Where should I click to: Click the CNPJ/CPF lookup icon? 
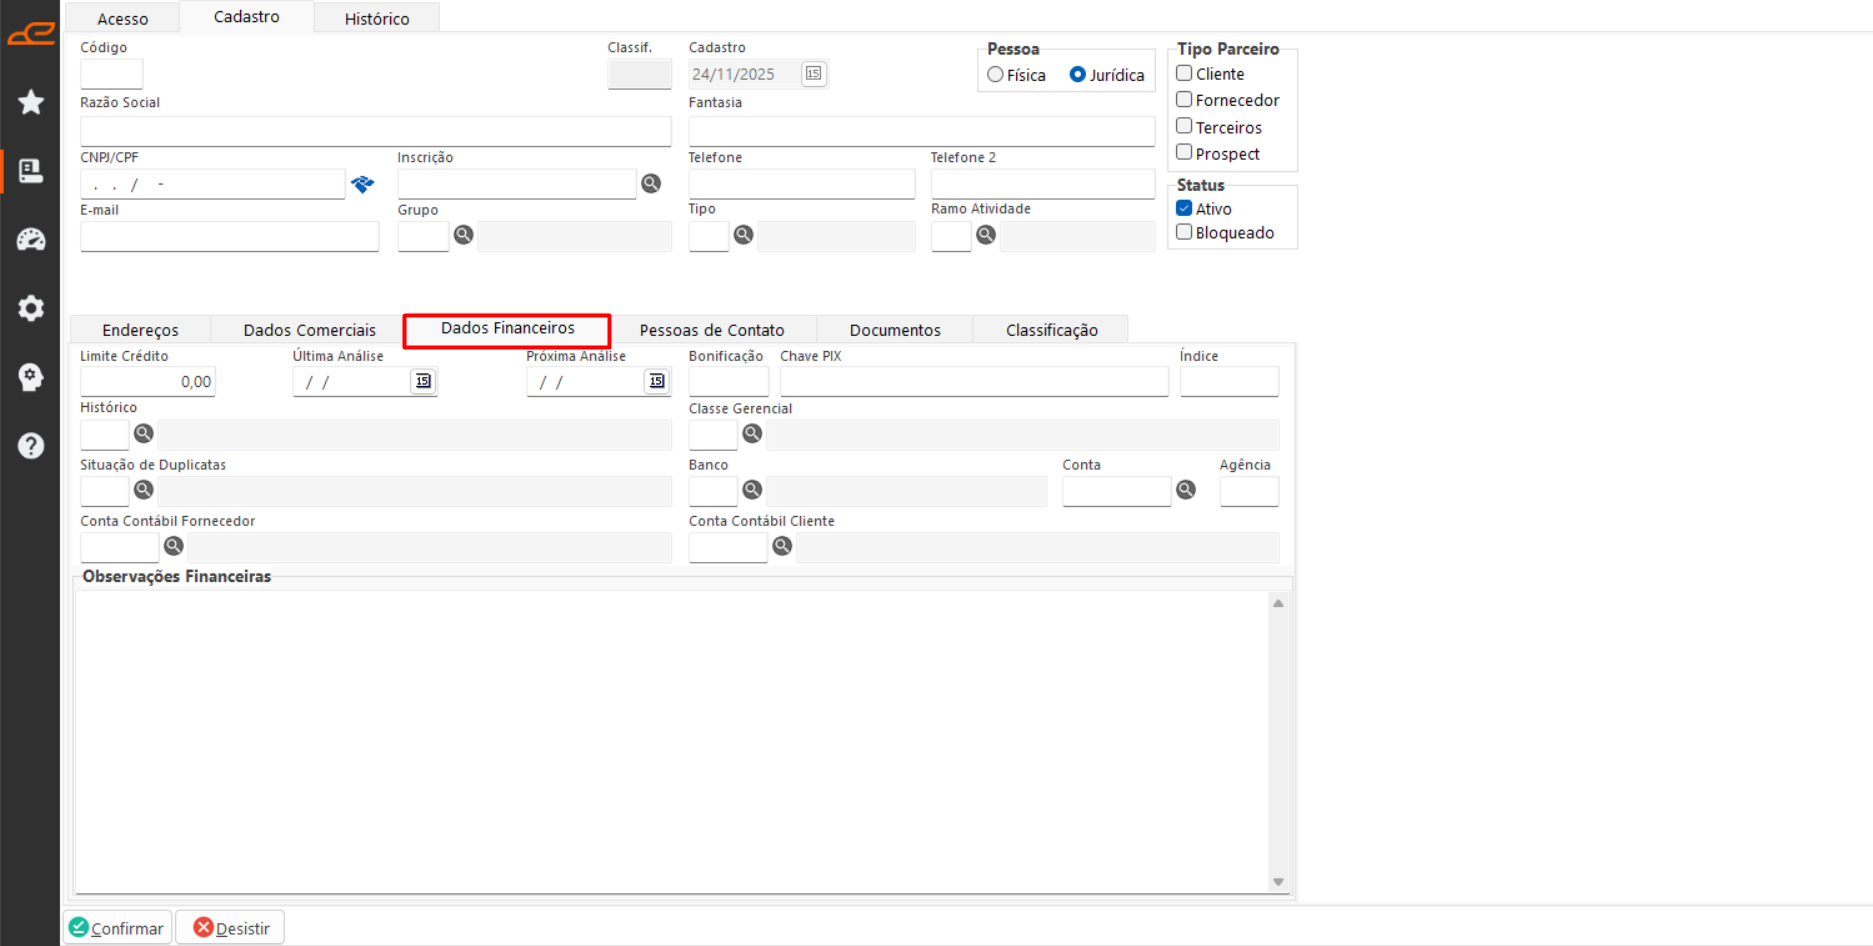tap(362, 184)
